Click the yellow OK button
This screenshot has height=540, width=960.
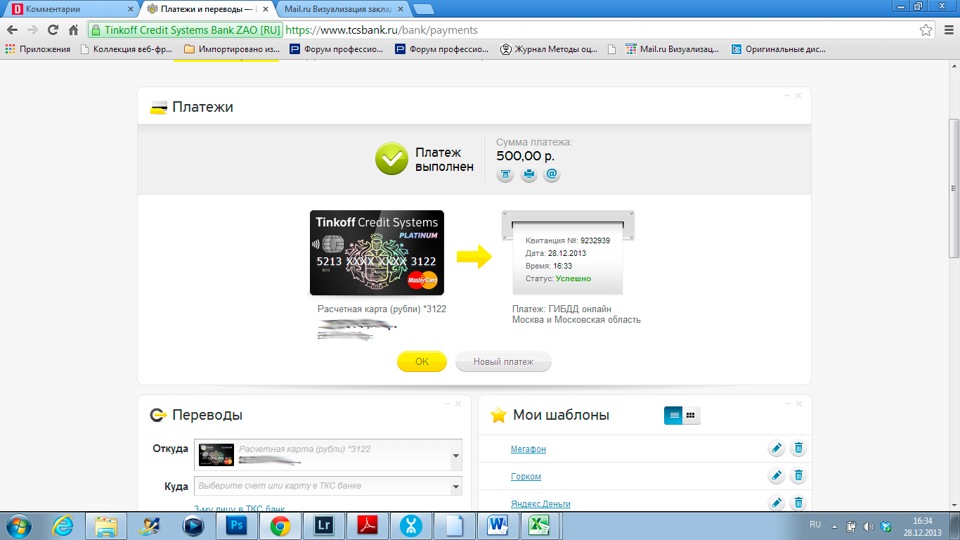(x=422, y=362)
